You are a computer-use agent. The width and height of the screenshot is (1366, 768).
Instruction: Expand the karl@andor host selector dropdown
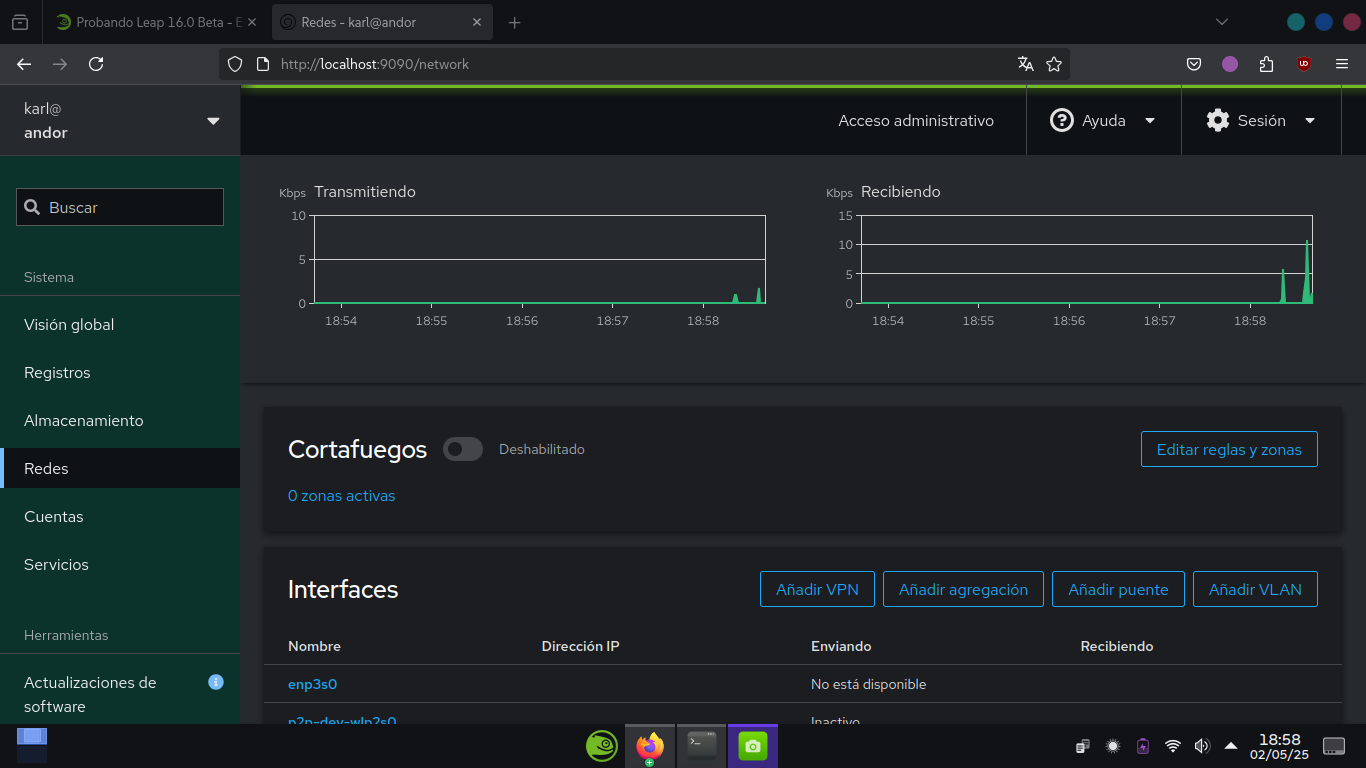212,121
